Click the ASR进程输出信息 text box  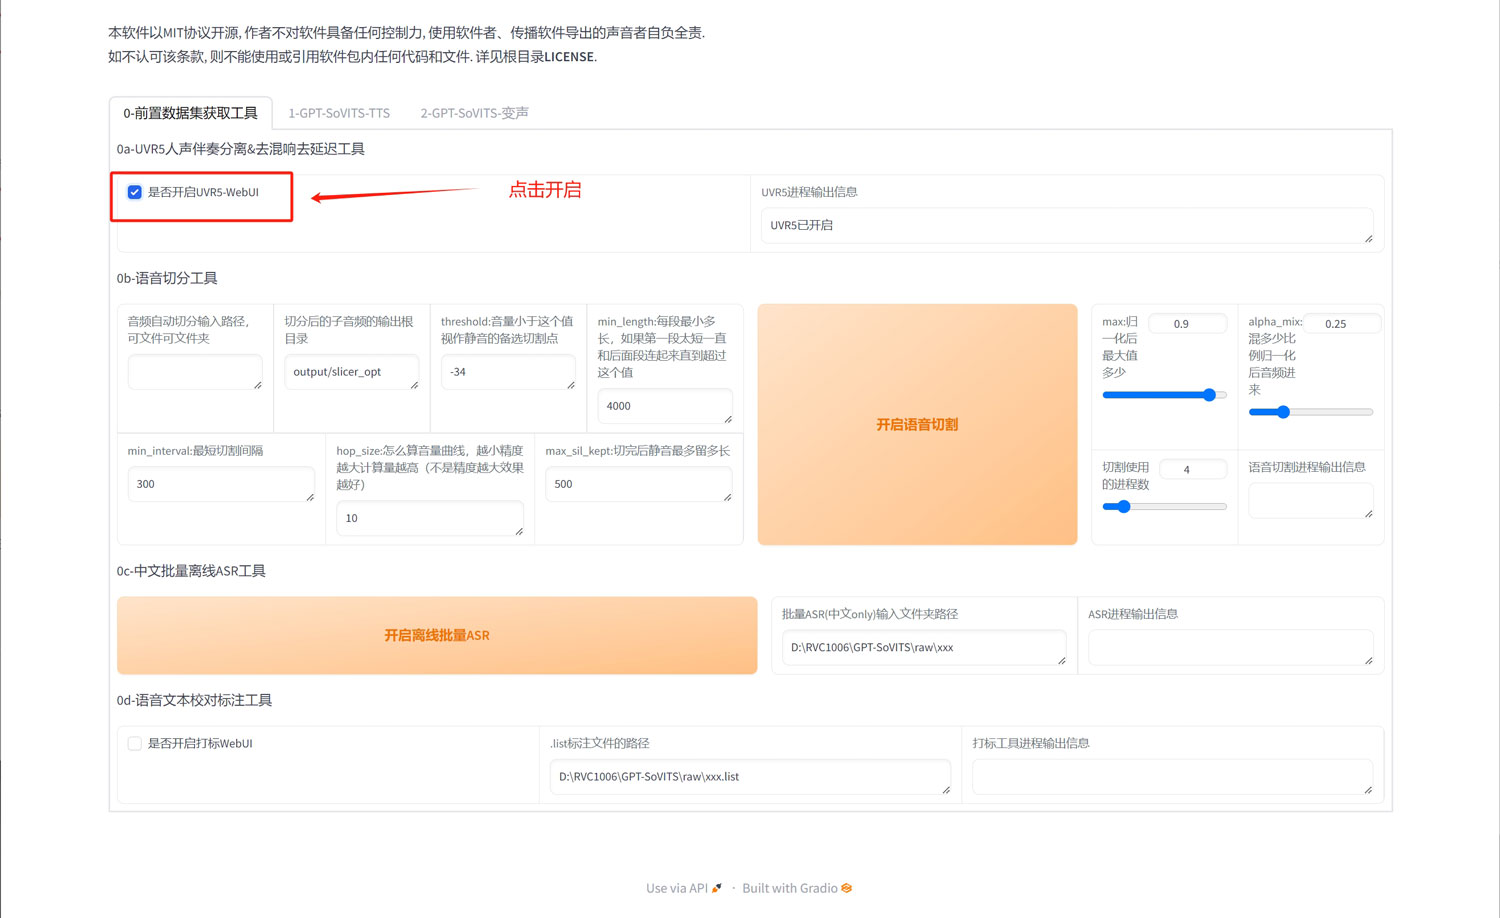click(x=1230, y=647)
